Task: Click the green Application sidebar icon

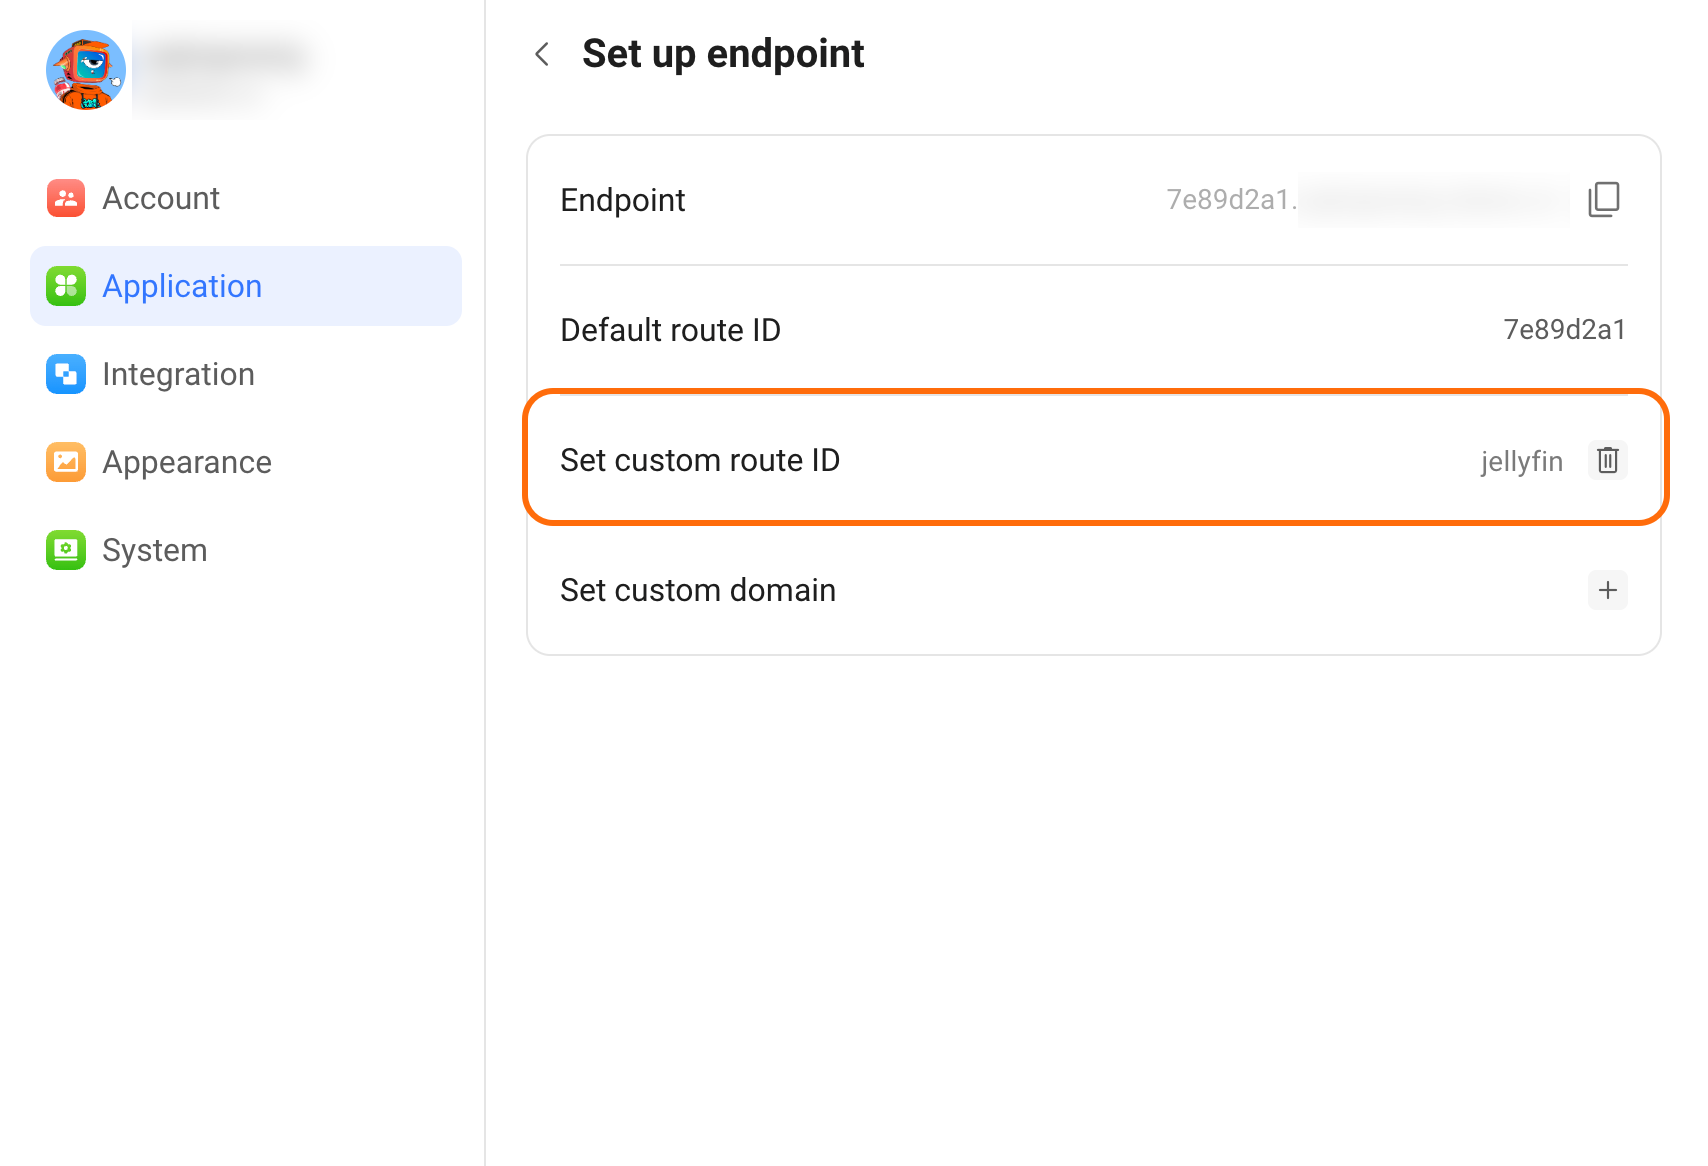Action: click(x=66, y=286)
